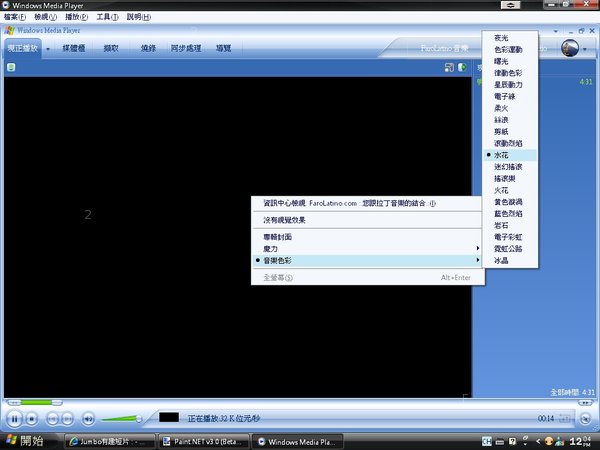Screen dimensions: 600x450
Task: Click the restore video size icon
Action: tap(449, 68)
